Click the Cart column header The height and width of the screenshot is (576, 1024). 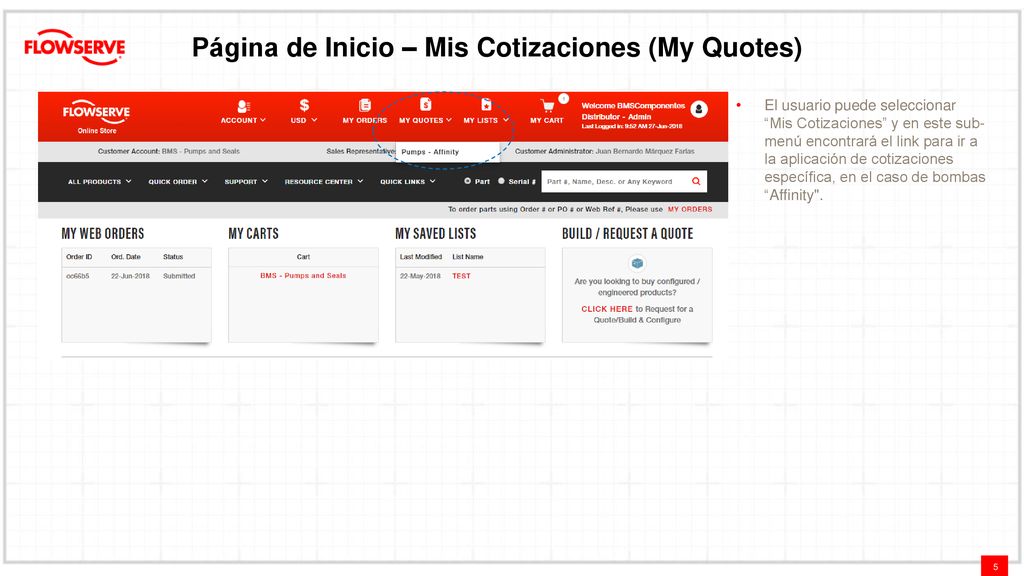click(303, 257)
